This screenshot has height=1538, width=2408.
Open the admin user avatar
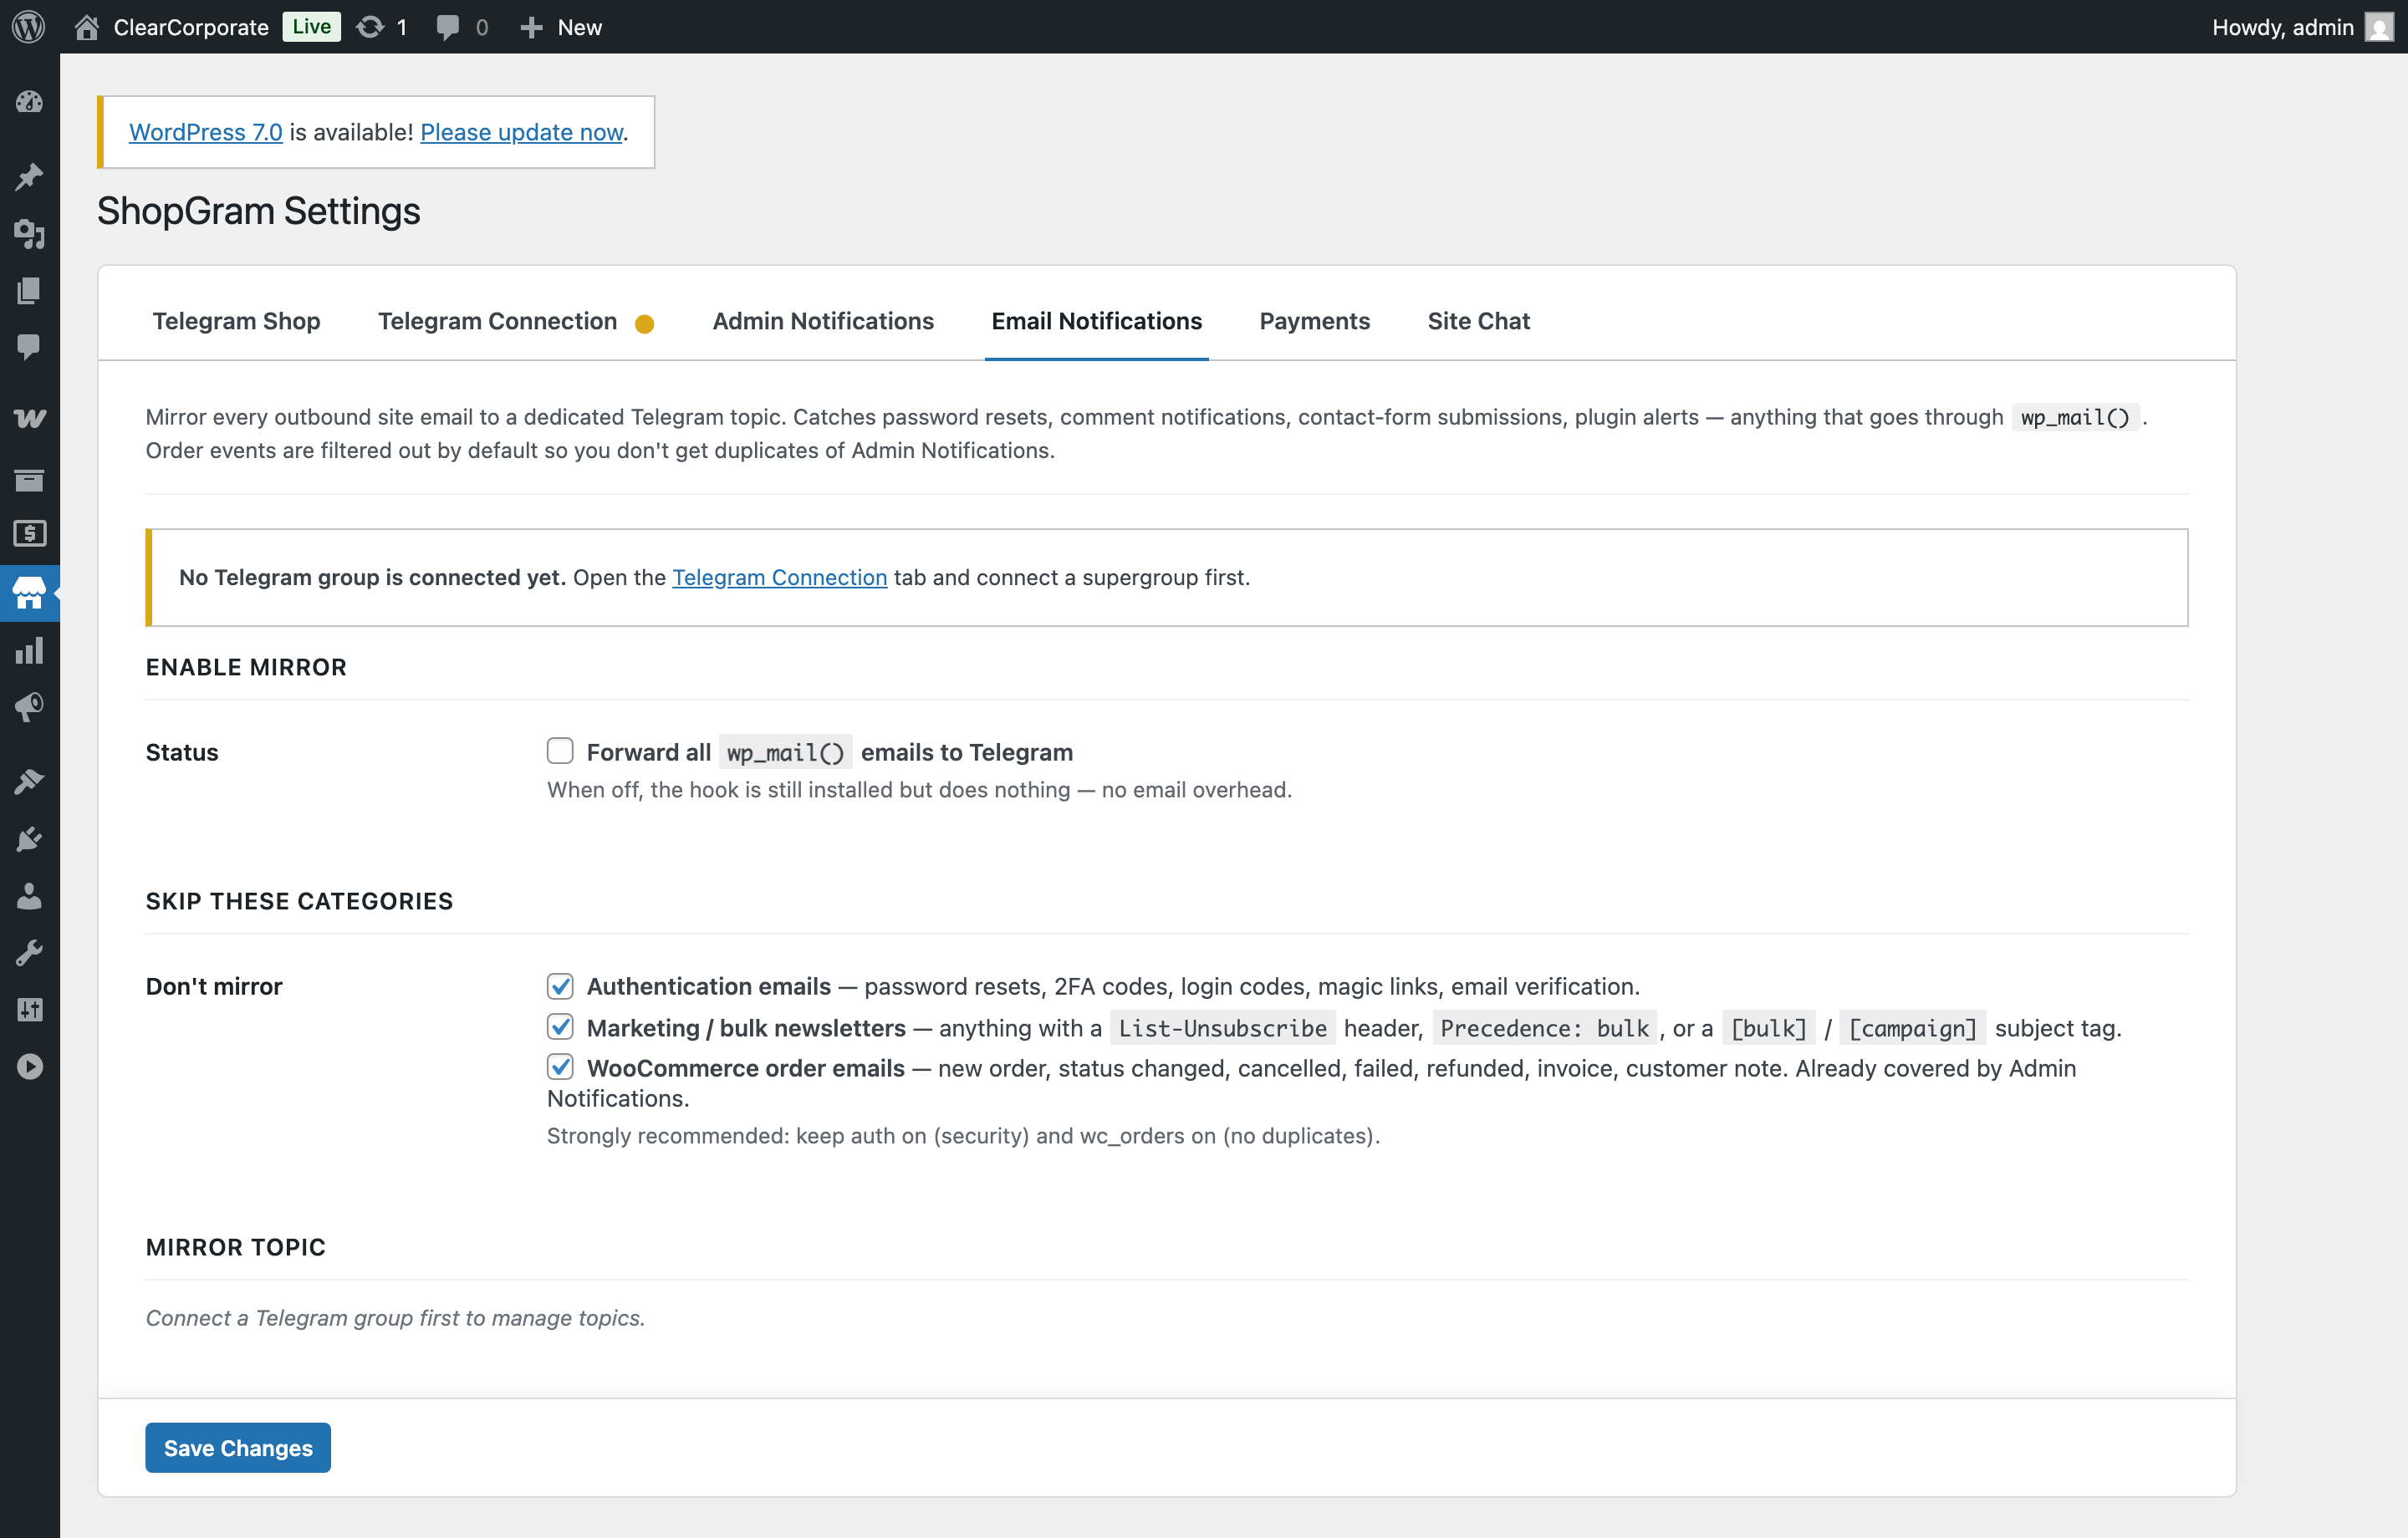click(x=2378, y=27)
